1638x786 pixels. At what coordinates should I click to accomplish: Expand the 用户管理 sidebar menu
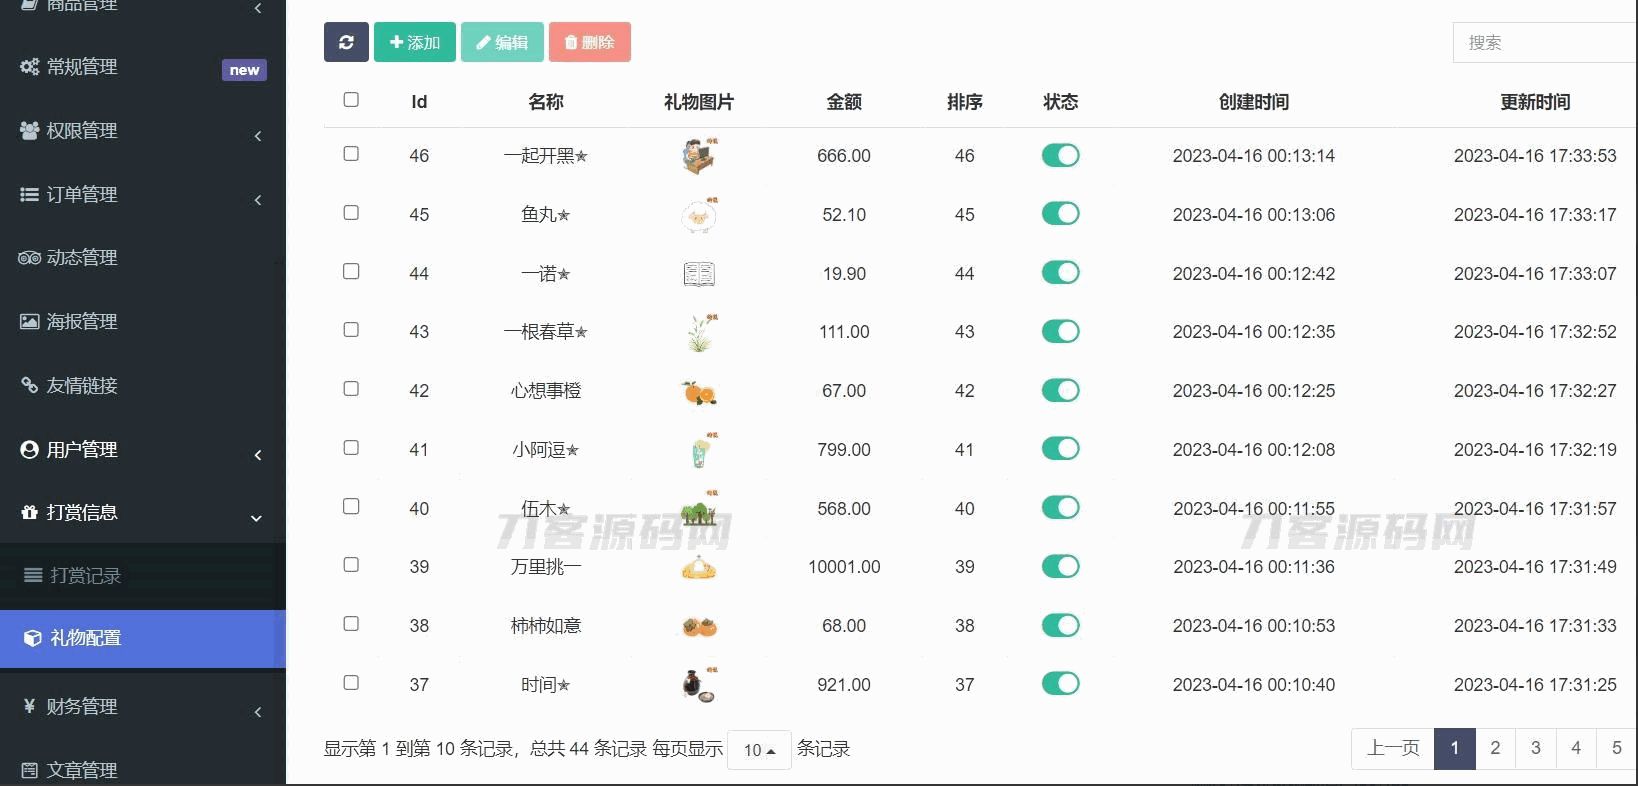coord(142,450)
